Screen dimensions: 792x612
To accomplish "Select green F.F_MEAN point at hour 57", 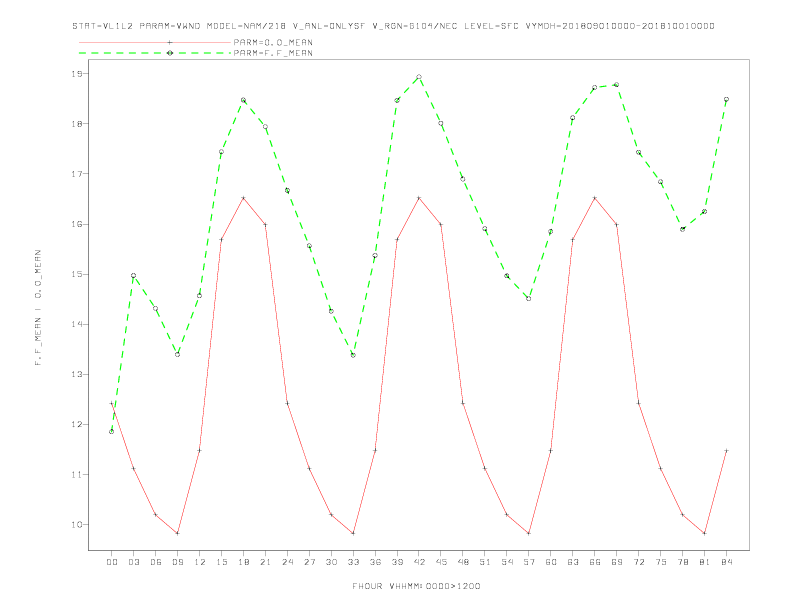I will [x=529, y=298].
